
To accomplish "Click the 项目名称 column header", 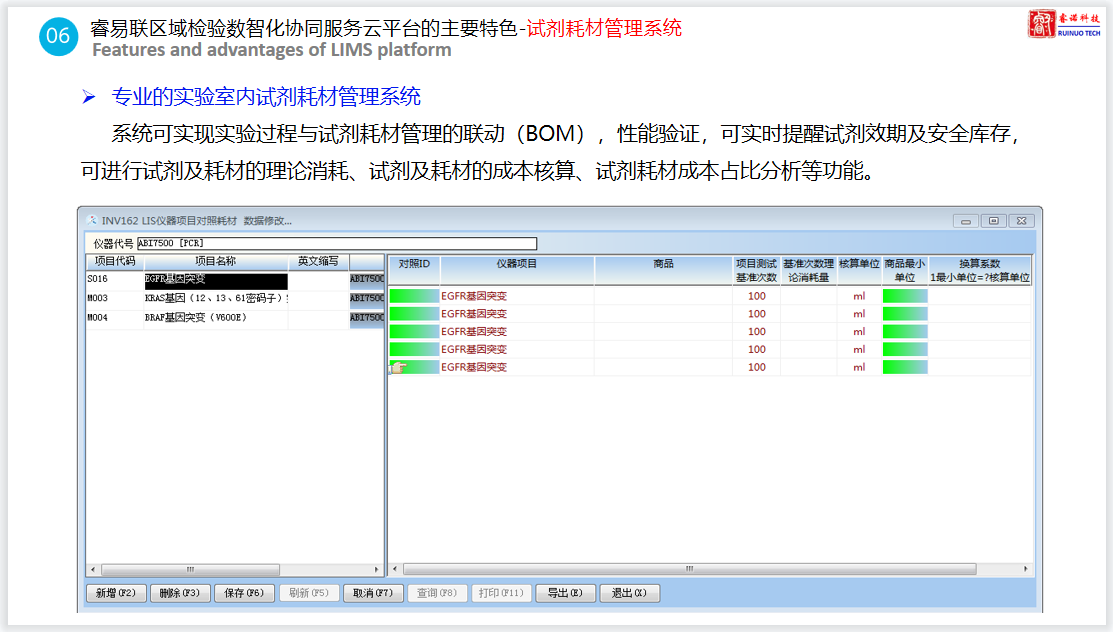I will (214, 261).
